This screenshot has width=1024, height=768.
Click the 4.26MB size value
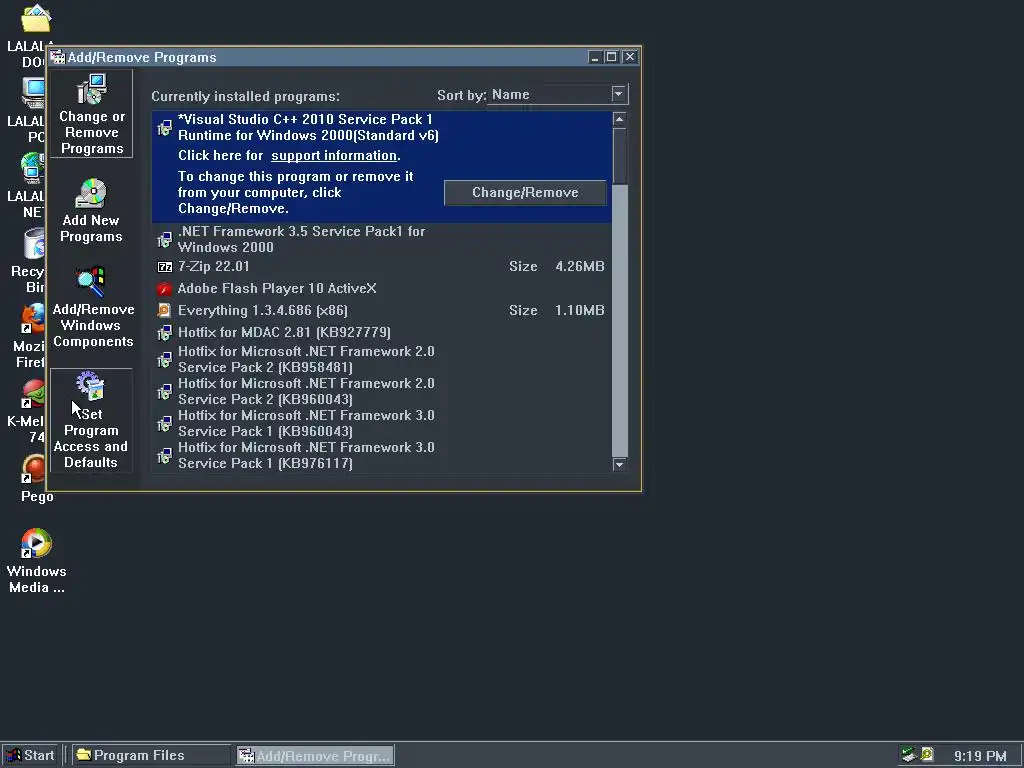579,266
